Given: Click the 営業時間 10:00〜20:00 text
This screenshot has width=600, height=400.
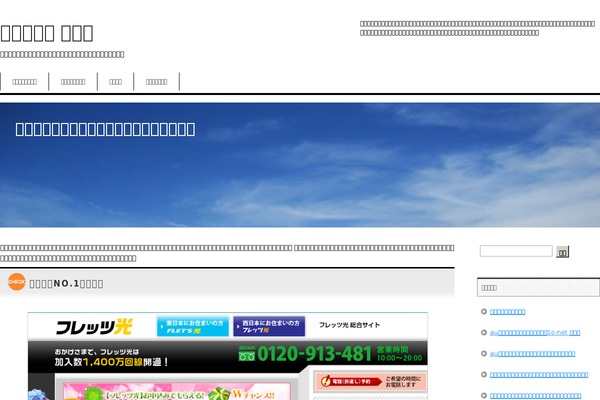Looking at the screenshot, I should (x=399, y=354).
